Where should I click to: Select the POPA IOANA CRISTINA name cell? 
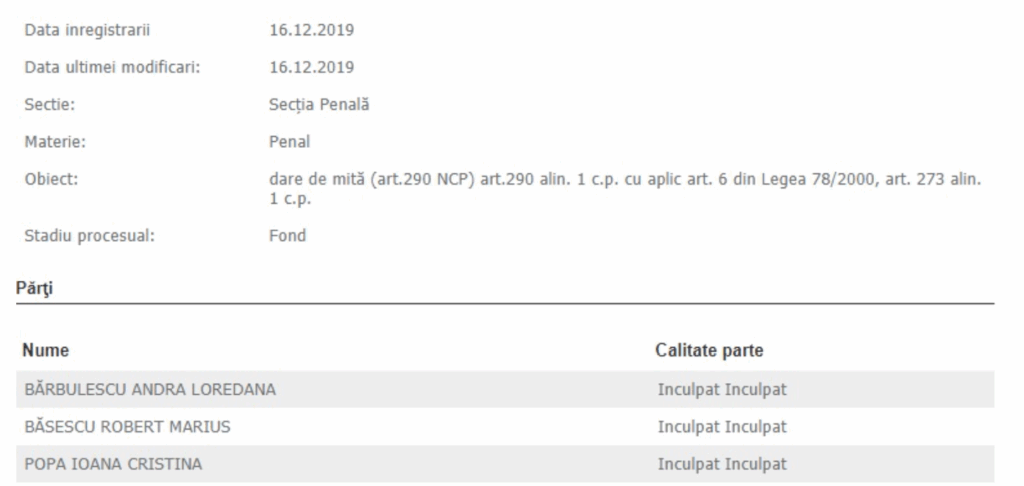[x=113, y=464]
